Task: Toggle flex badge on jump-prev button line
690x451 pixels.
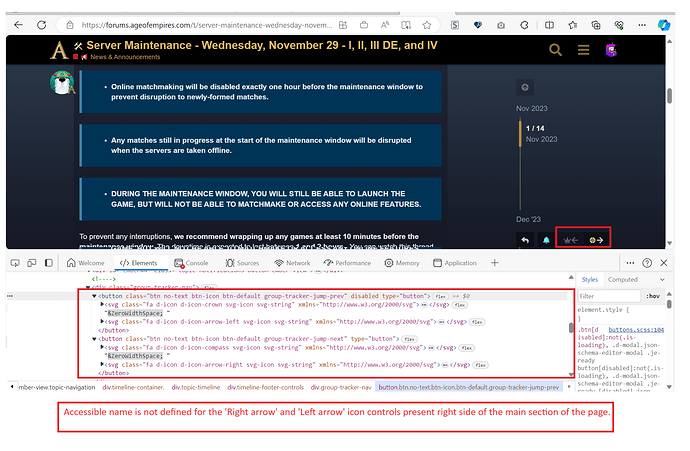Action: point(440,297)
